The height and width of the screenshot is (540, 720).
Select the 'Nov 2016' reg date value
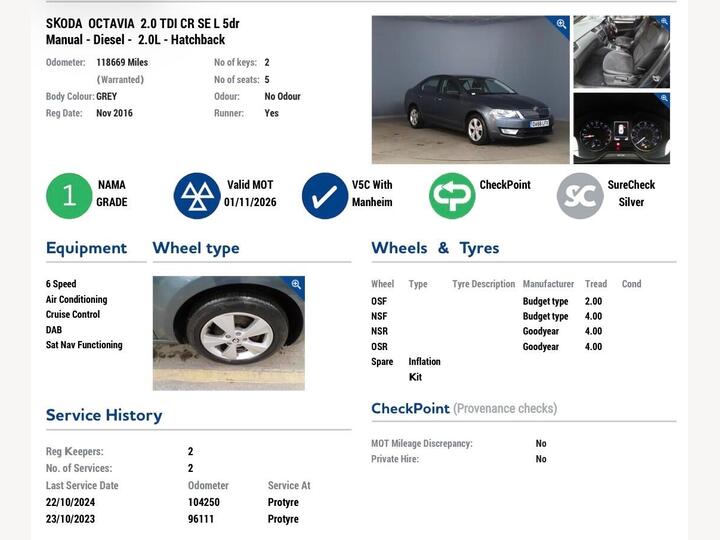pos(114,113)
